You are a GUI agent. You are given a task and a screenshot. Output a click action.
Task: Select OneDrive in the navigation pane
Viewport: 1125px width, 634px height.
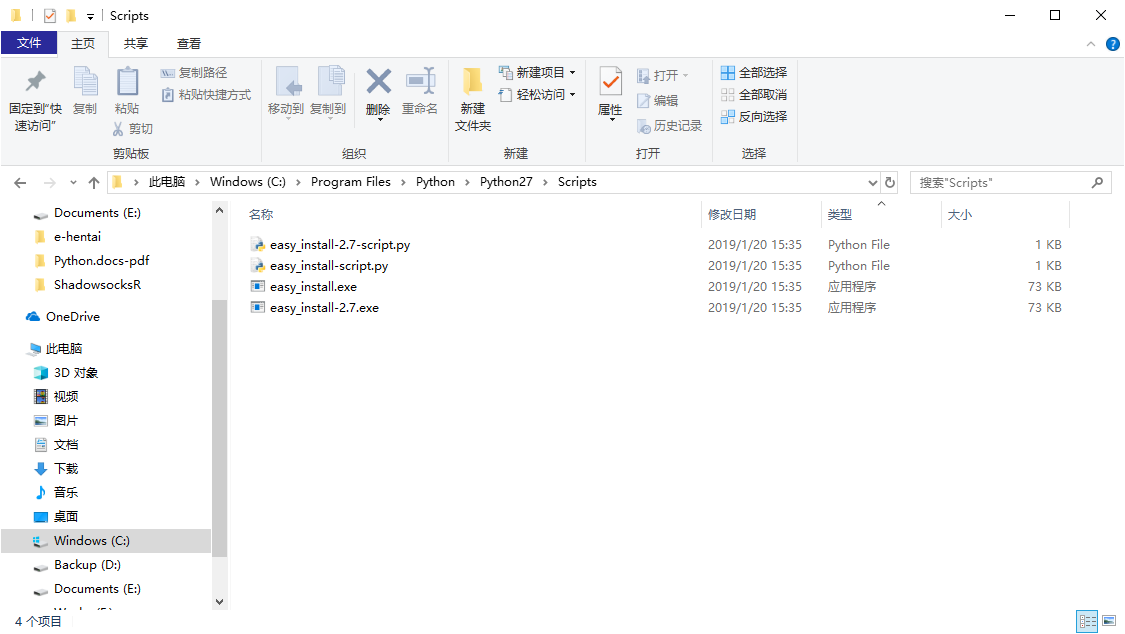click(72, 316)
